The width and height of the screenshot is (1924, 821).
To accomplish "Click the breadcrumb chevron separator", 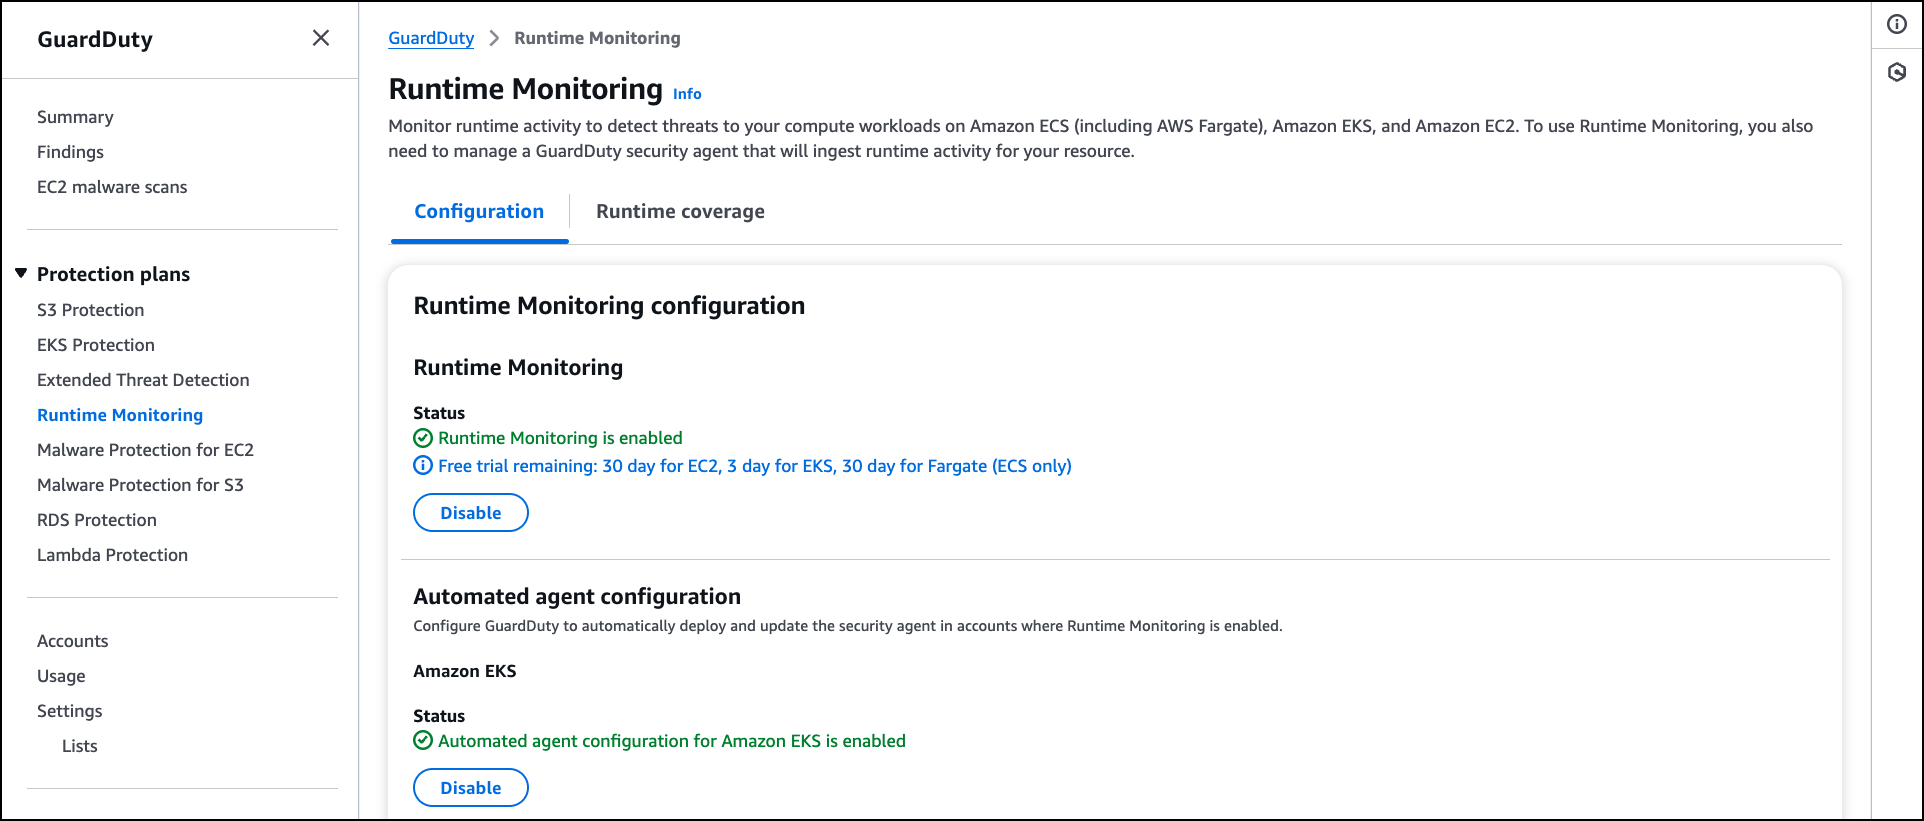I will (x=494, y=38).
